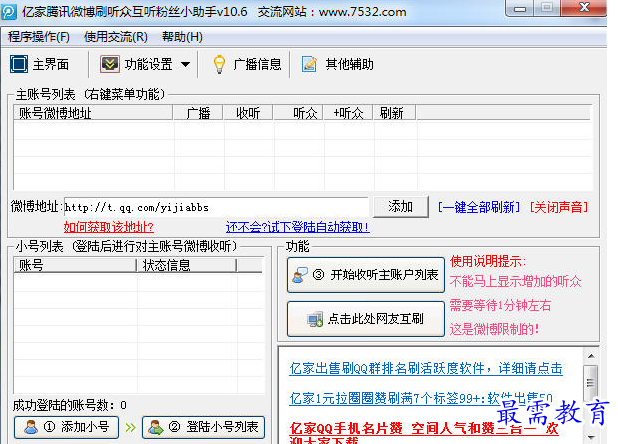Open 还不会?试下登陆自动获取! link

click(x=298, y=227)
